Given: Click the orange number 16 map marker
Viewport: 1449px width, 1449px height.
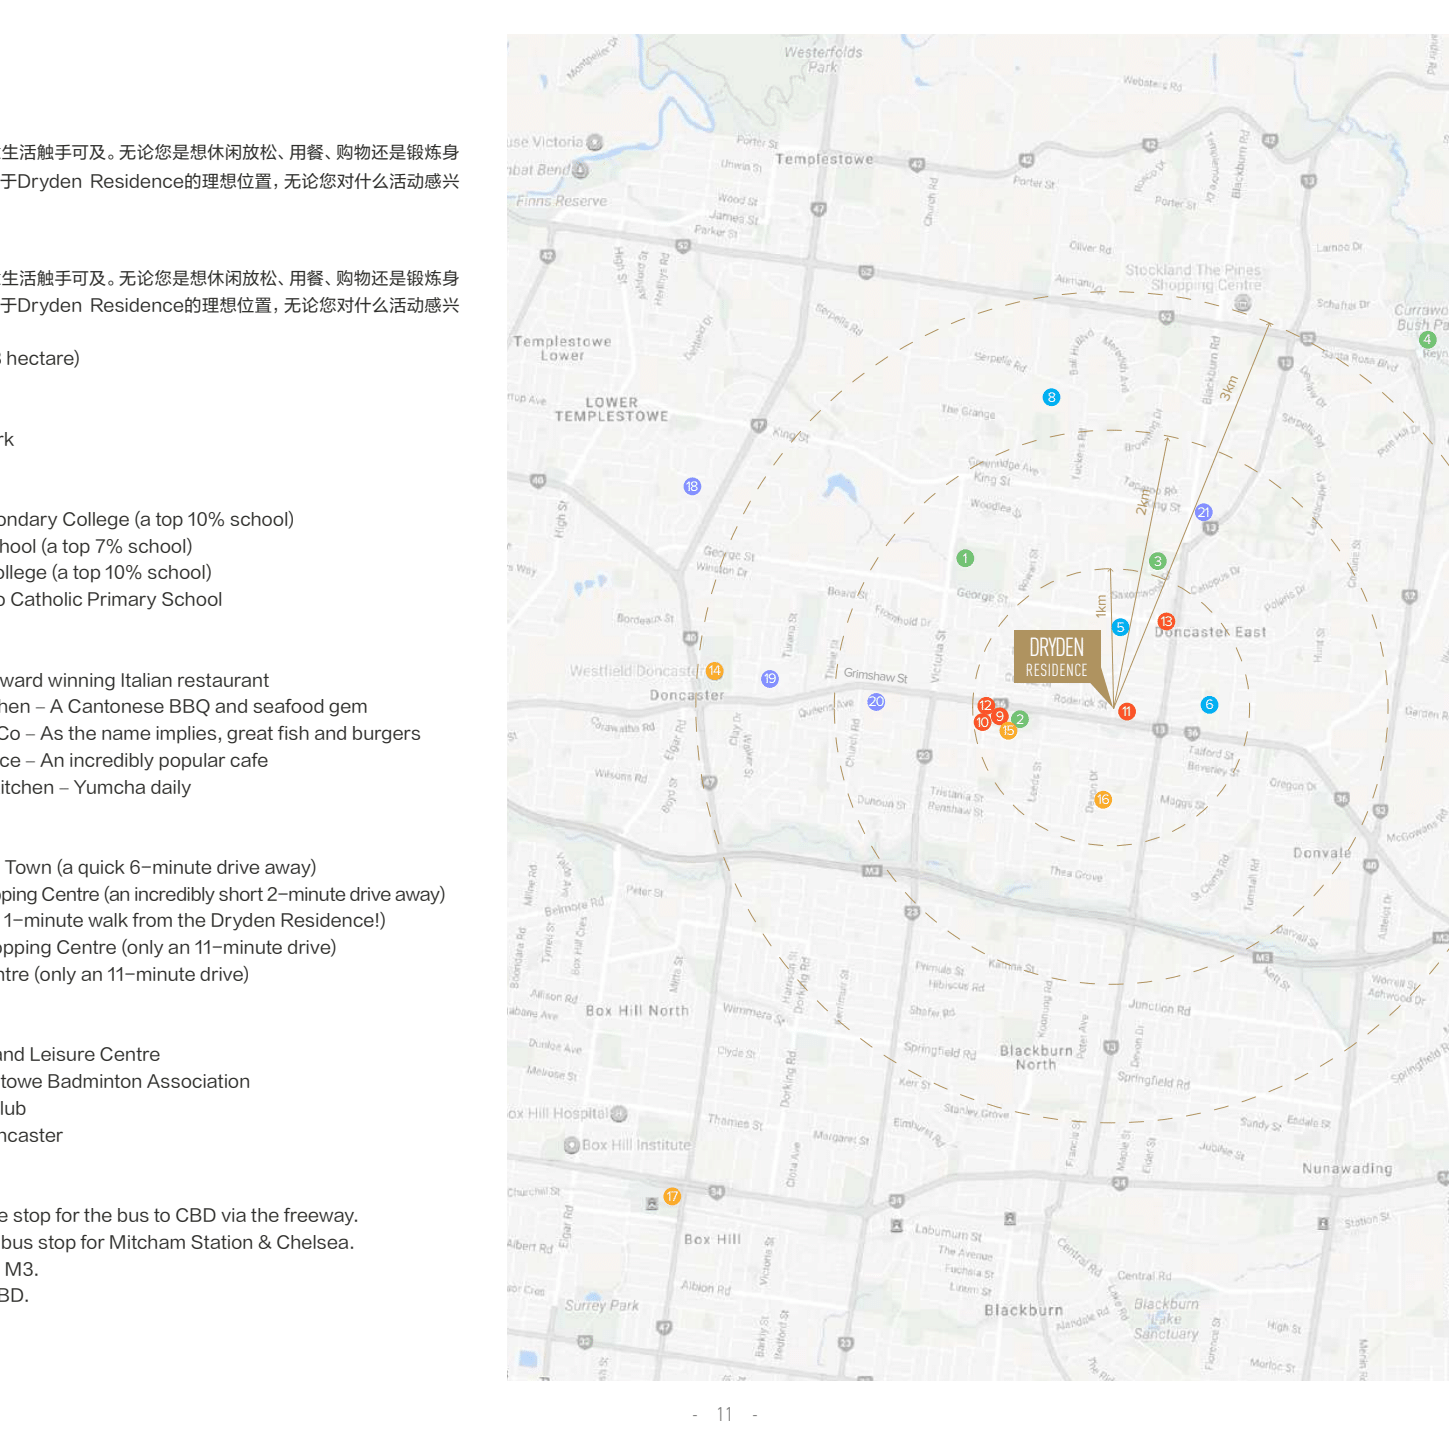Looking at the screenshot, I should [x=1103, y=799].
